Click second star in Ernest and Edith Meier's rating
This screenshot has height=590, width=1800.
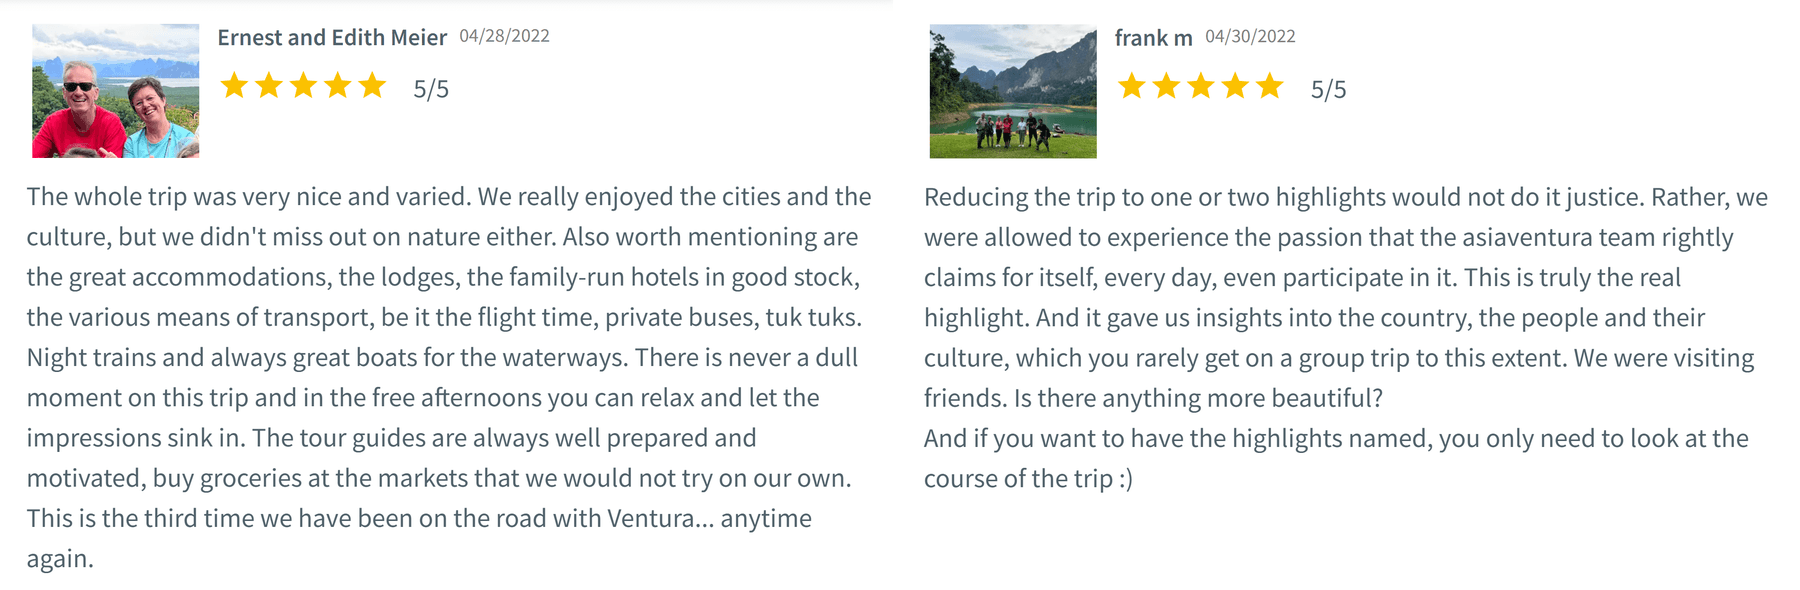(268, 86)
